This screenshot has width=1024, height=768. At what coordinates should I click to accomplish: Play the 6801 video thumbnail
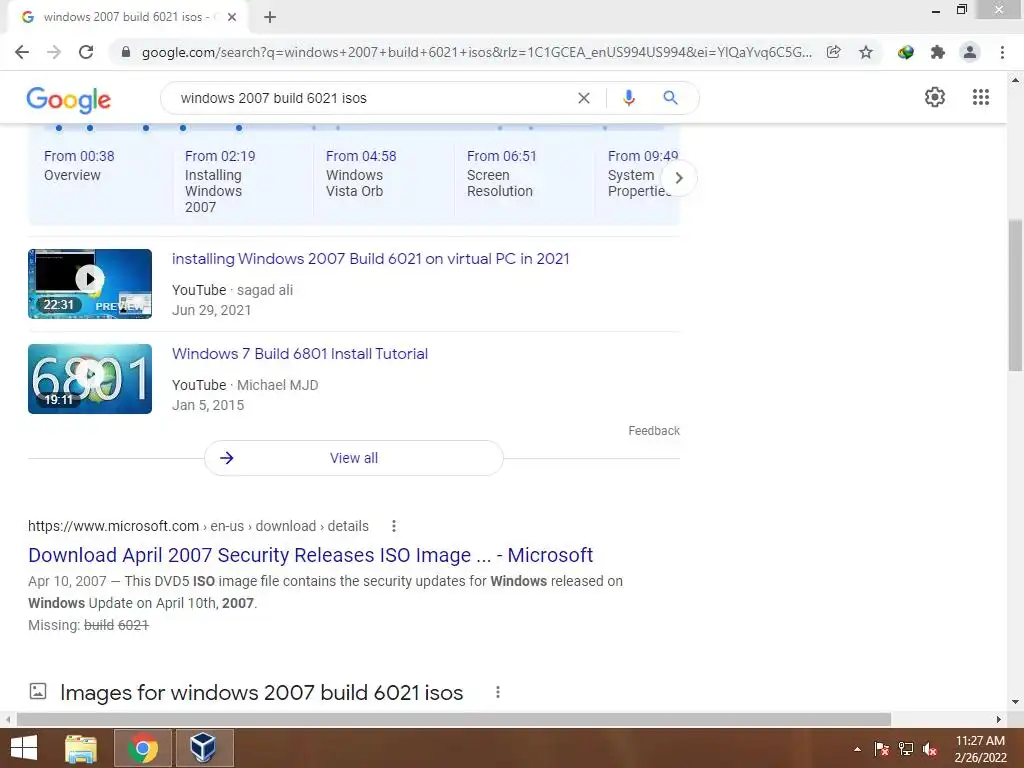pyautogui.click(x=89, y=379)
